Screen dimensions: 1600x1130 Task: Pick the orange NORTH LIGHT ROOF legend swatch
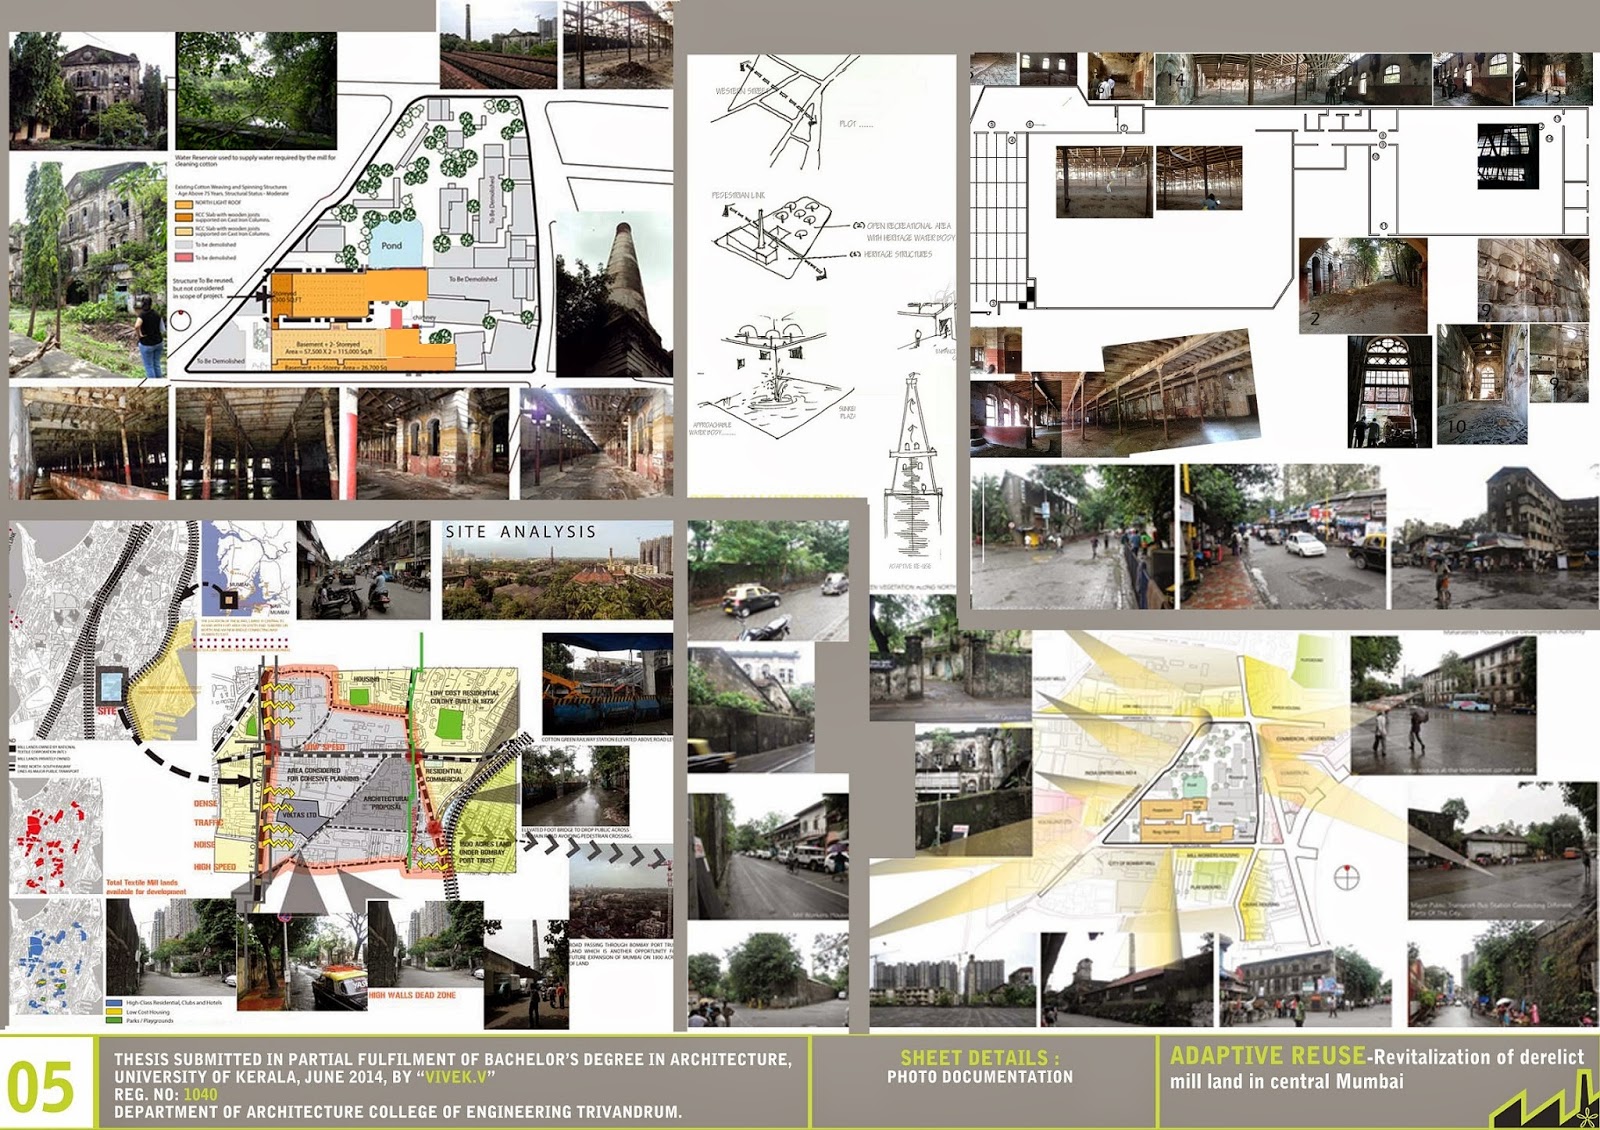pos(183,204)
